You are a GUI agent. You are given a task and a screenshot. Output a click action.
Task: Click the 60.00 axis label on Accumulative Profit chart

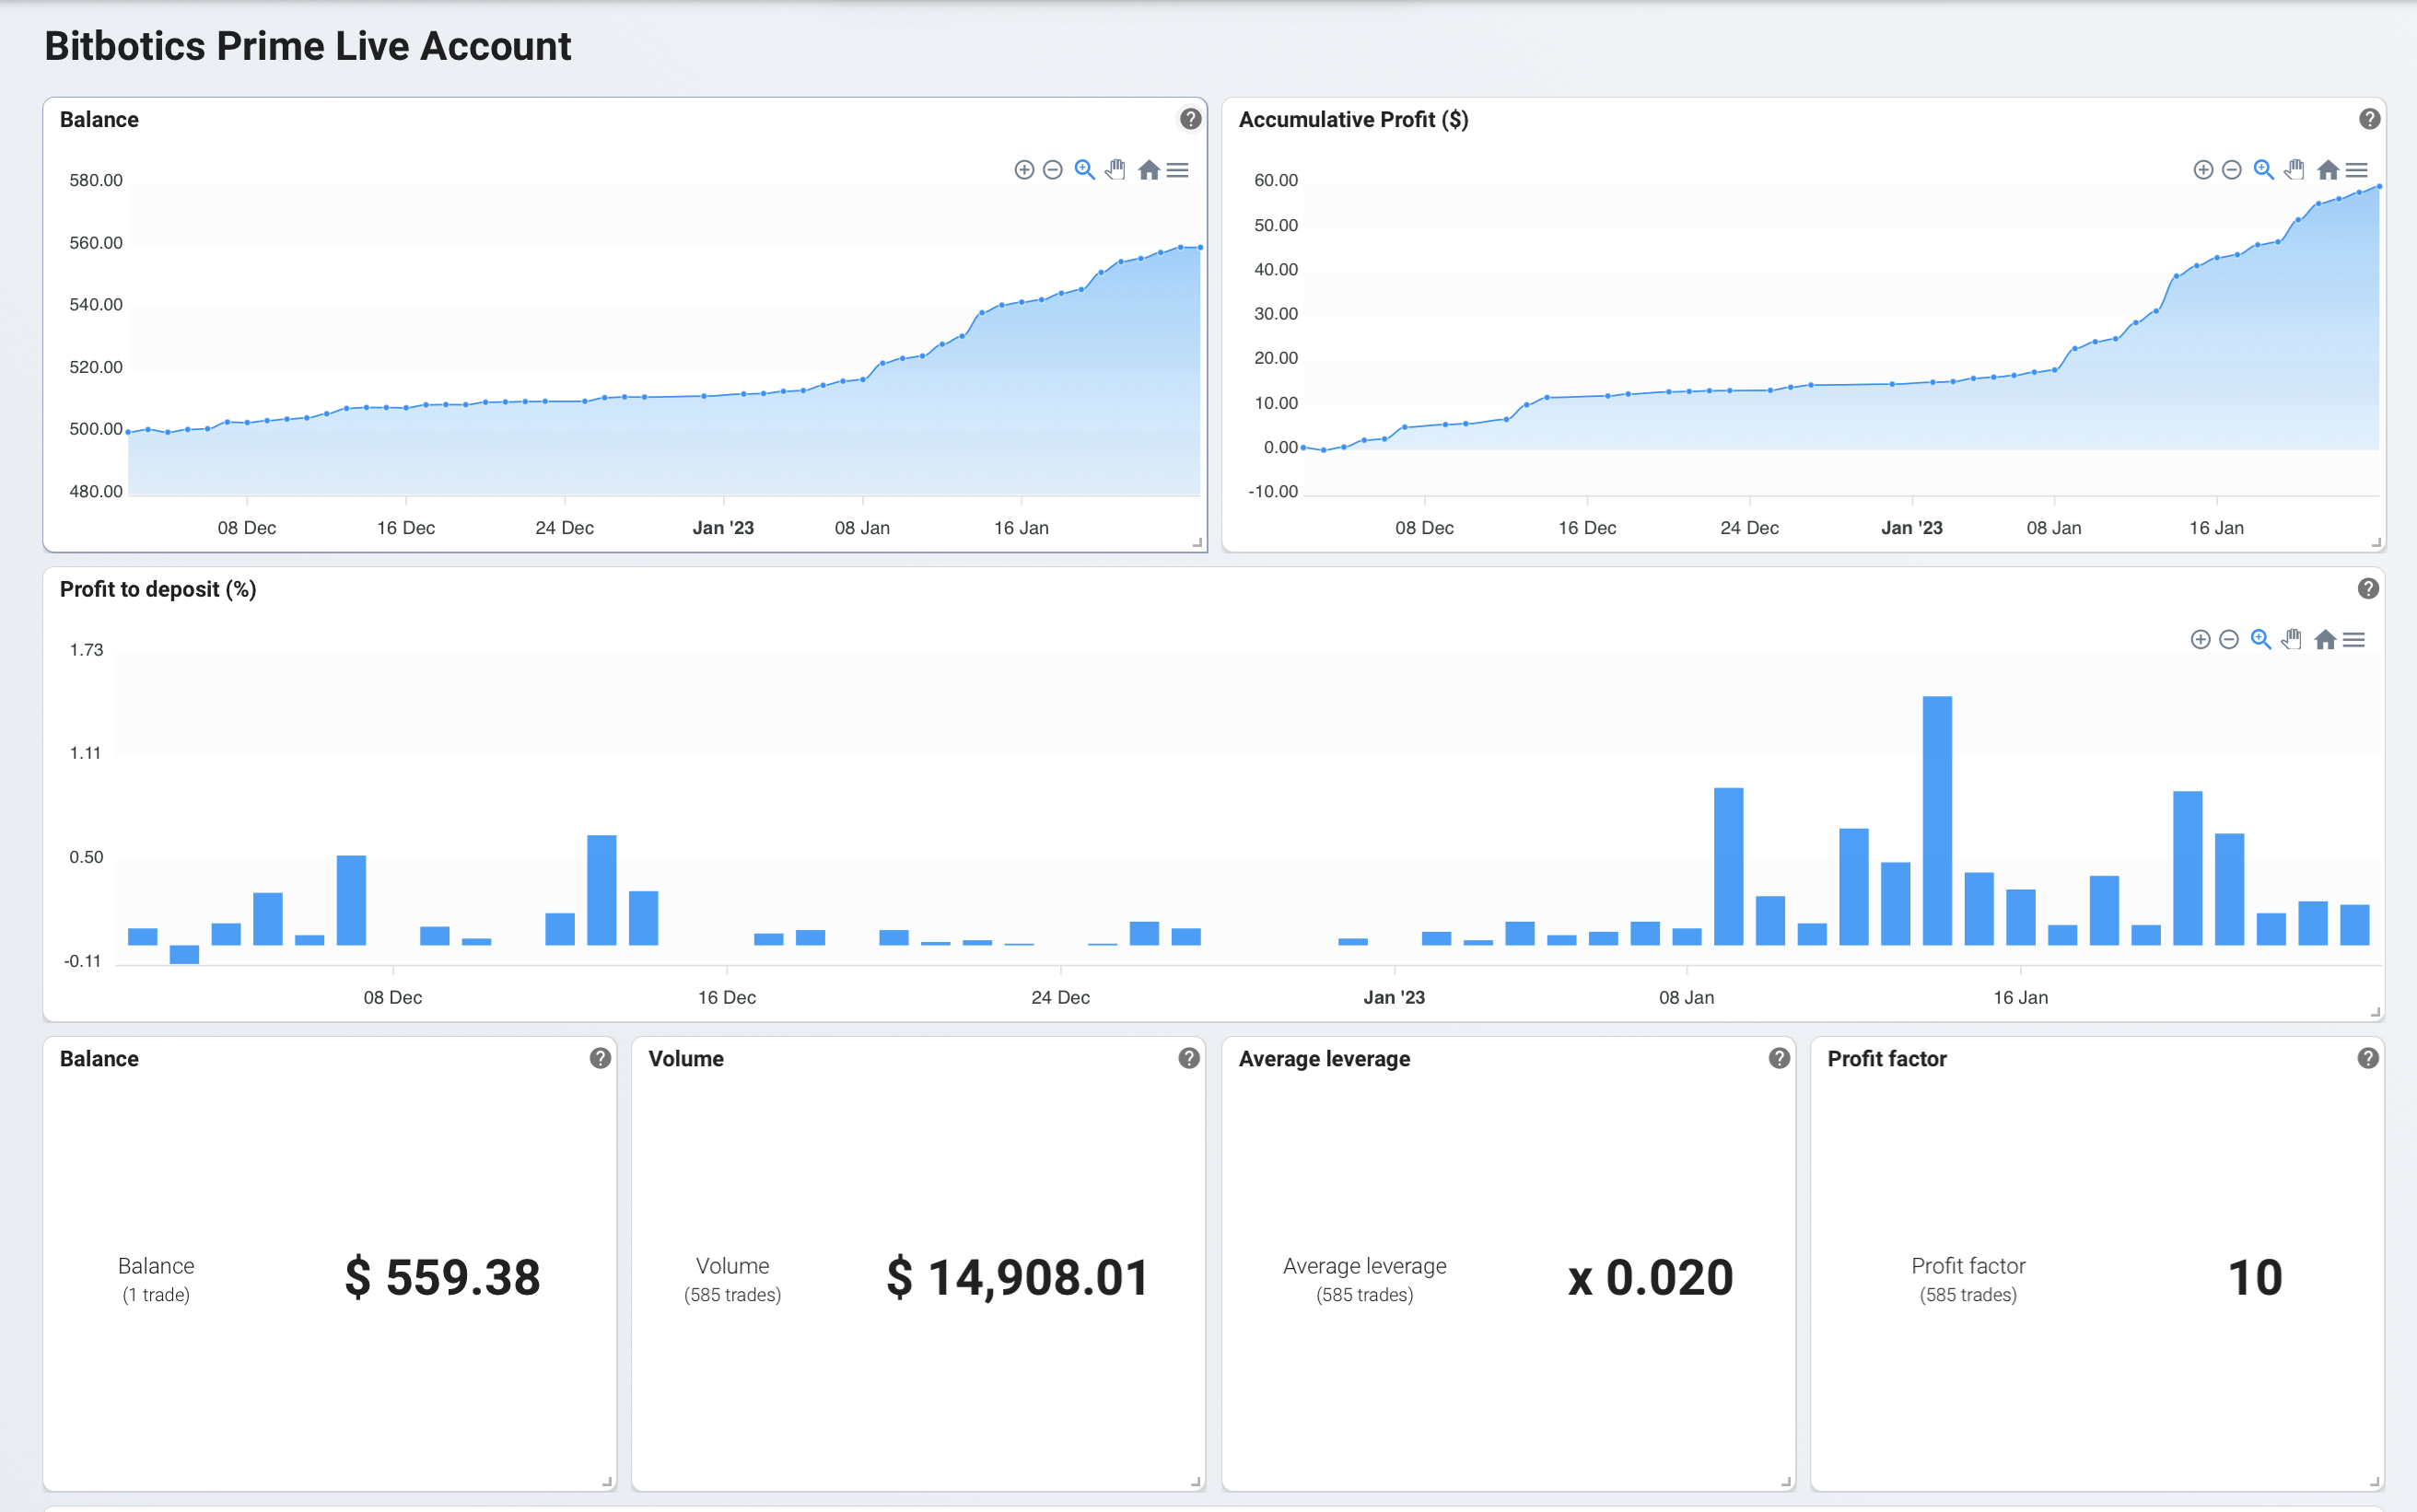click(x=1276, y=181)
